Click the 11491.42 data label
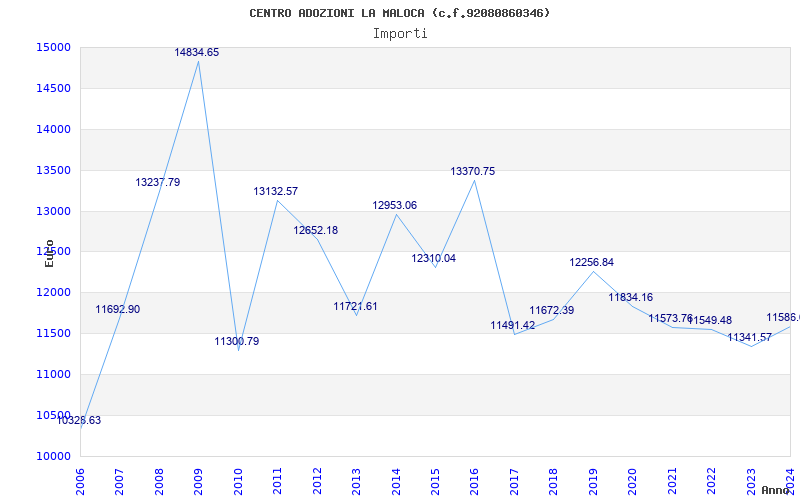This screenshot has height=500, width=800. tap(513, 325)
